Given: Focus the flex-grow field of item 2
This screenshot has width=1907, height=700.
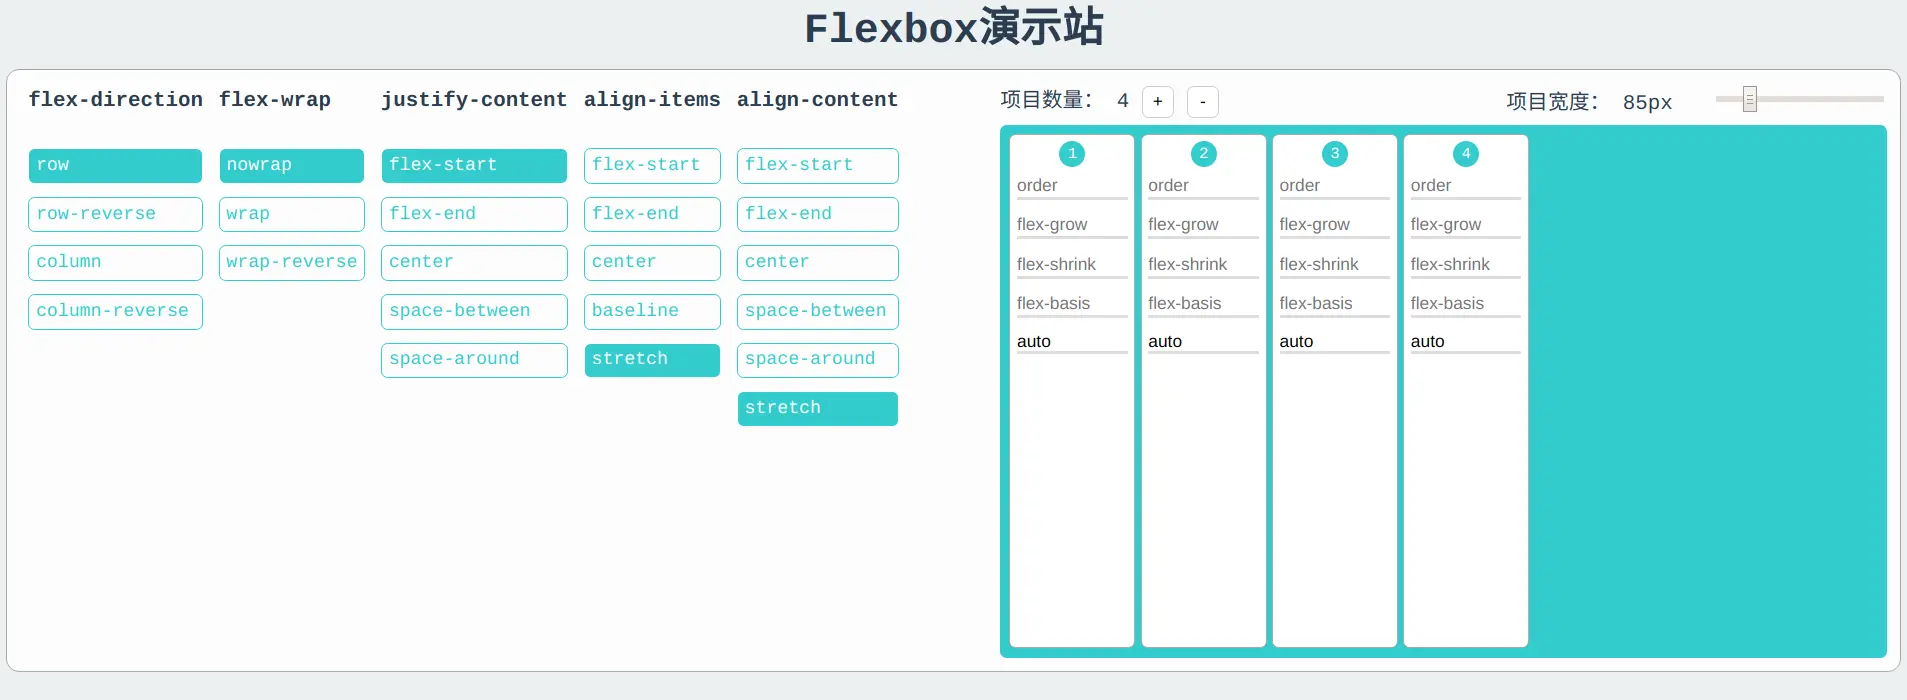Looking at the screenshot, I should (x=1203, y=225).
